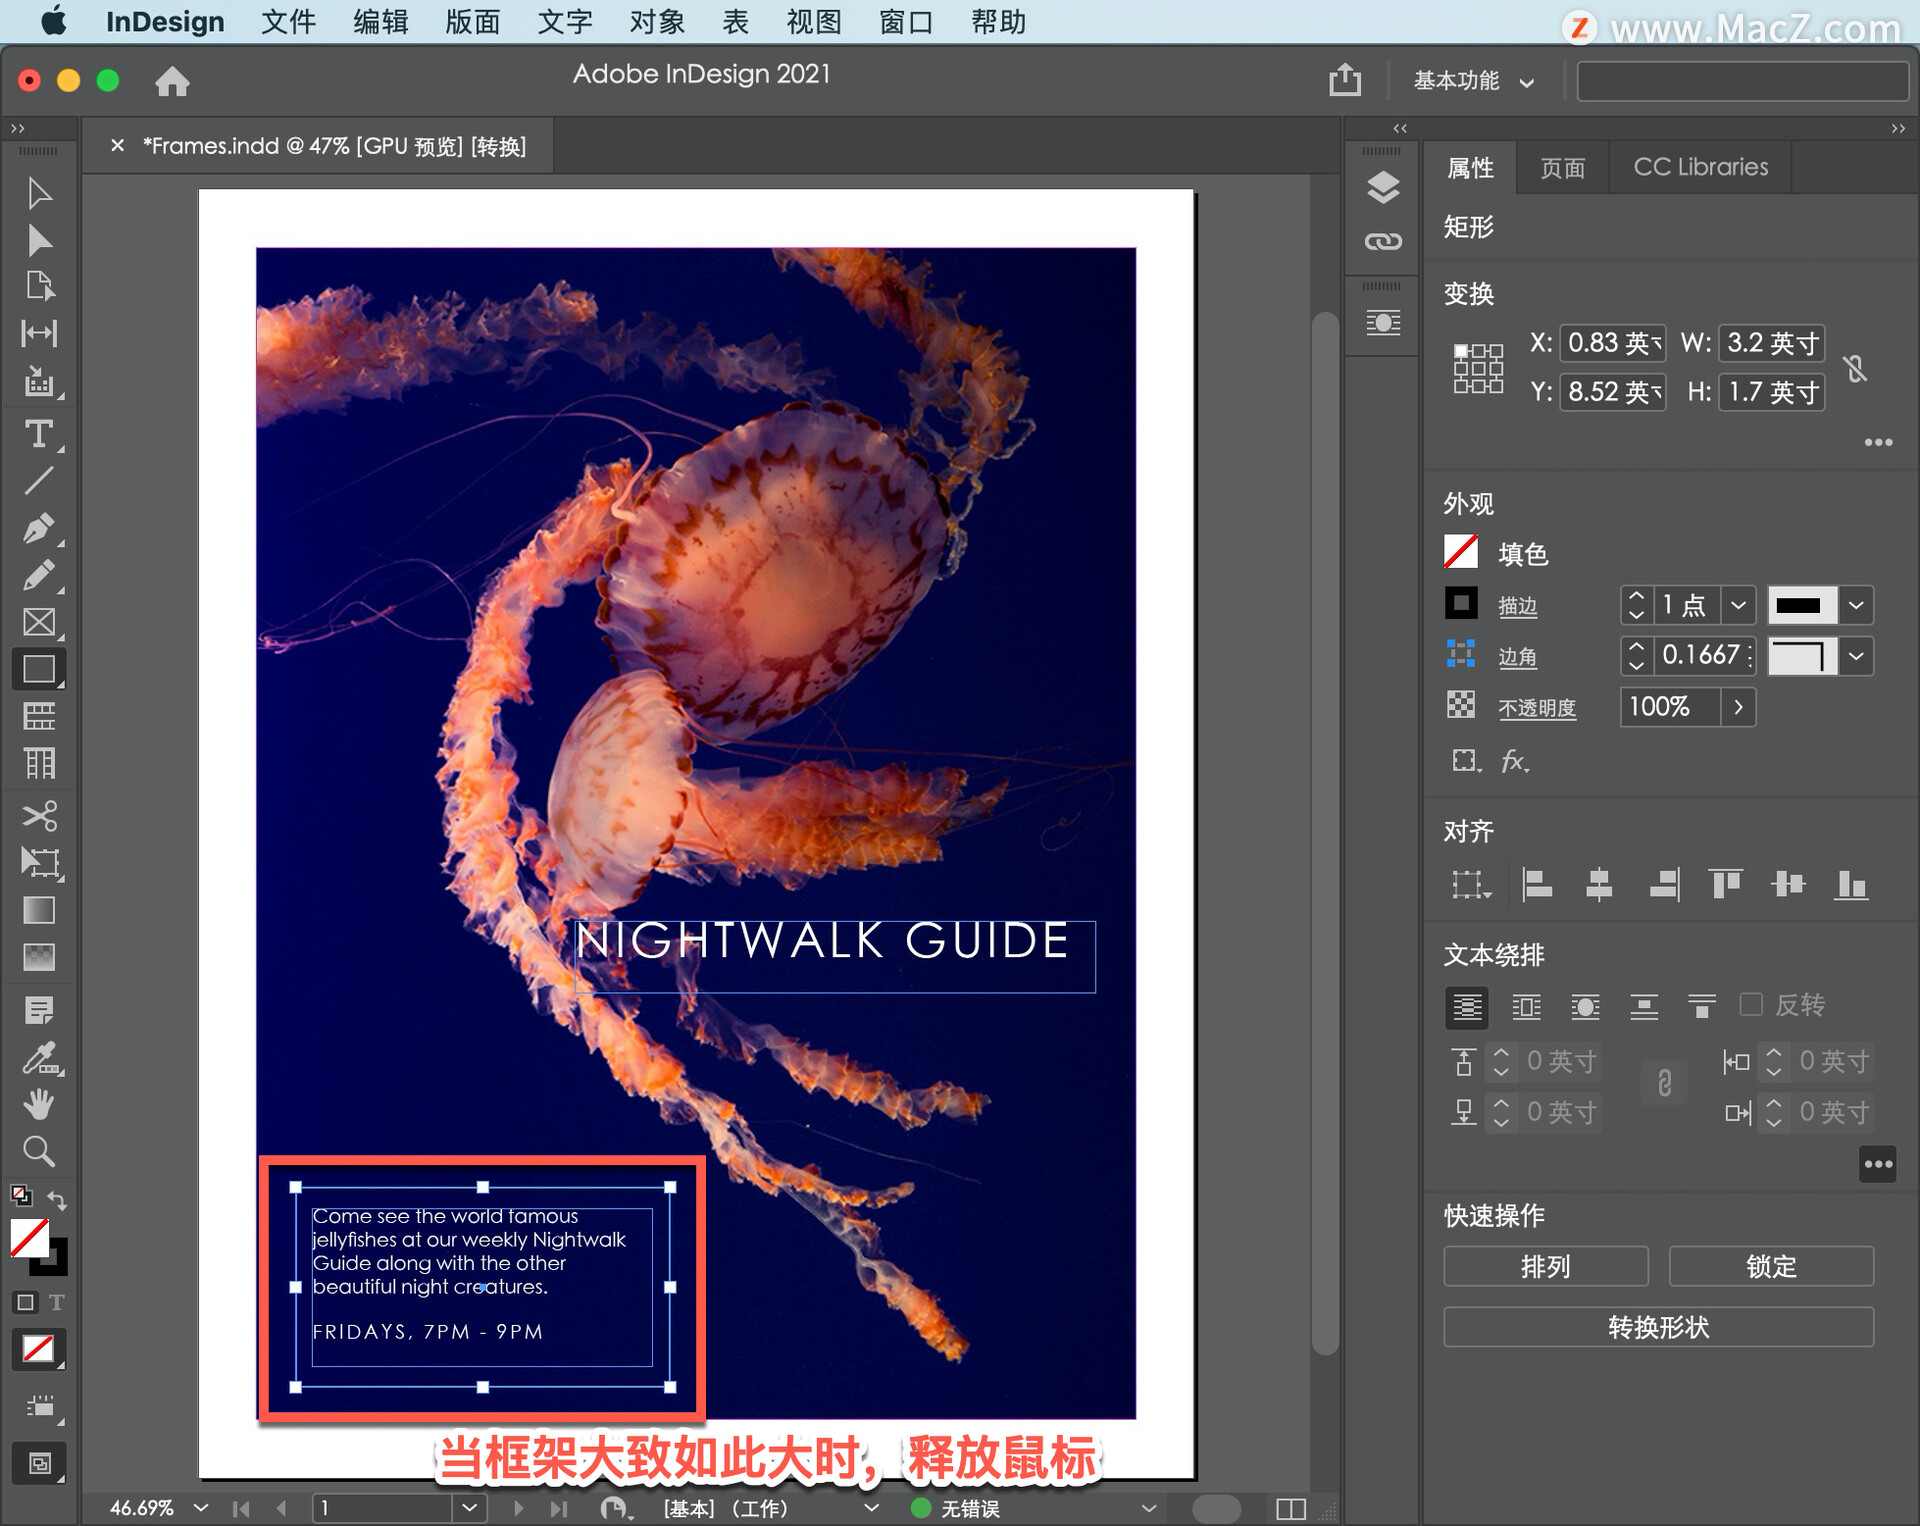1920x1526 pixels.
Task: Open zoom level dropdown in status bar
Action: [x=201, y=1507]
